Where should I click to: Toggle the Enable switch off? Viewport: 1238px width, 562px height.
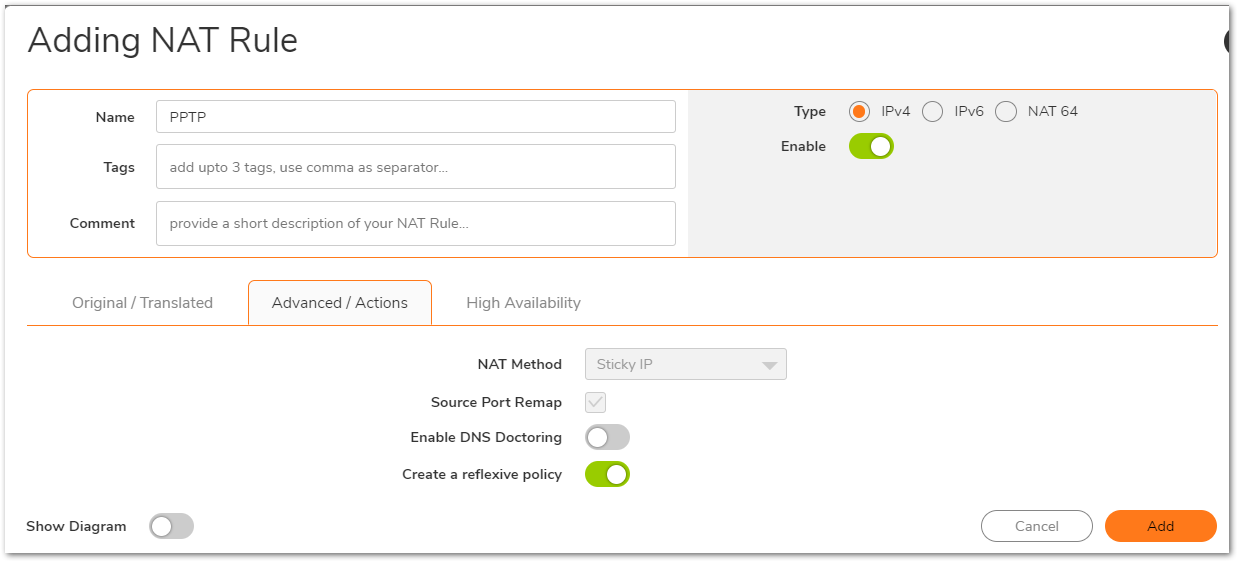coord(871,147)
